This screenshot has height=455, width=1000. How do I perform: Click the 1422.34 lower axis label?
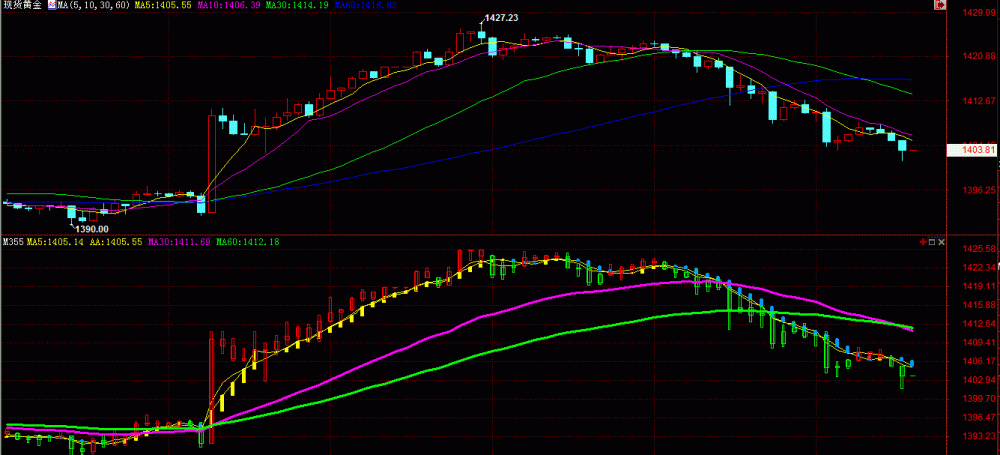pyautogui.click(x=980, y=267)
